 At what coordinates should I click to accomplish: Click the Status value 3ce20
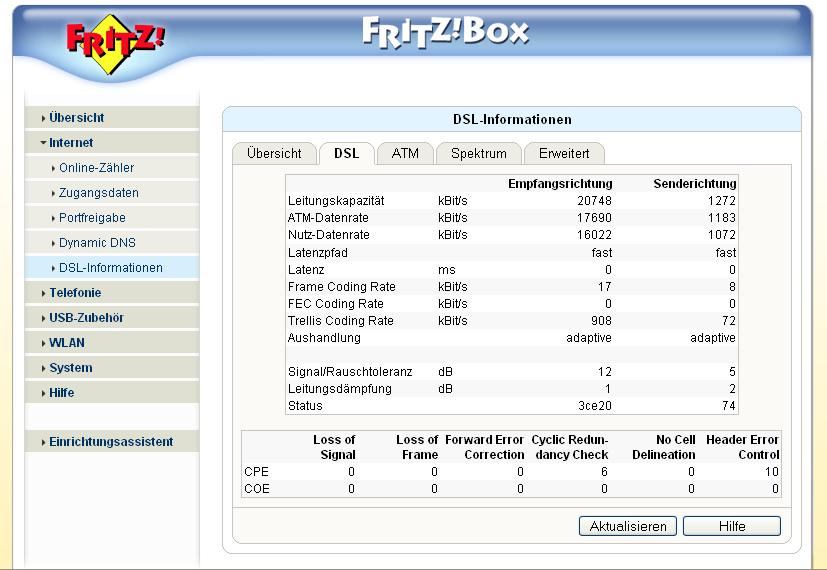click(x=595, y=406)
